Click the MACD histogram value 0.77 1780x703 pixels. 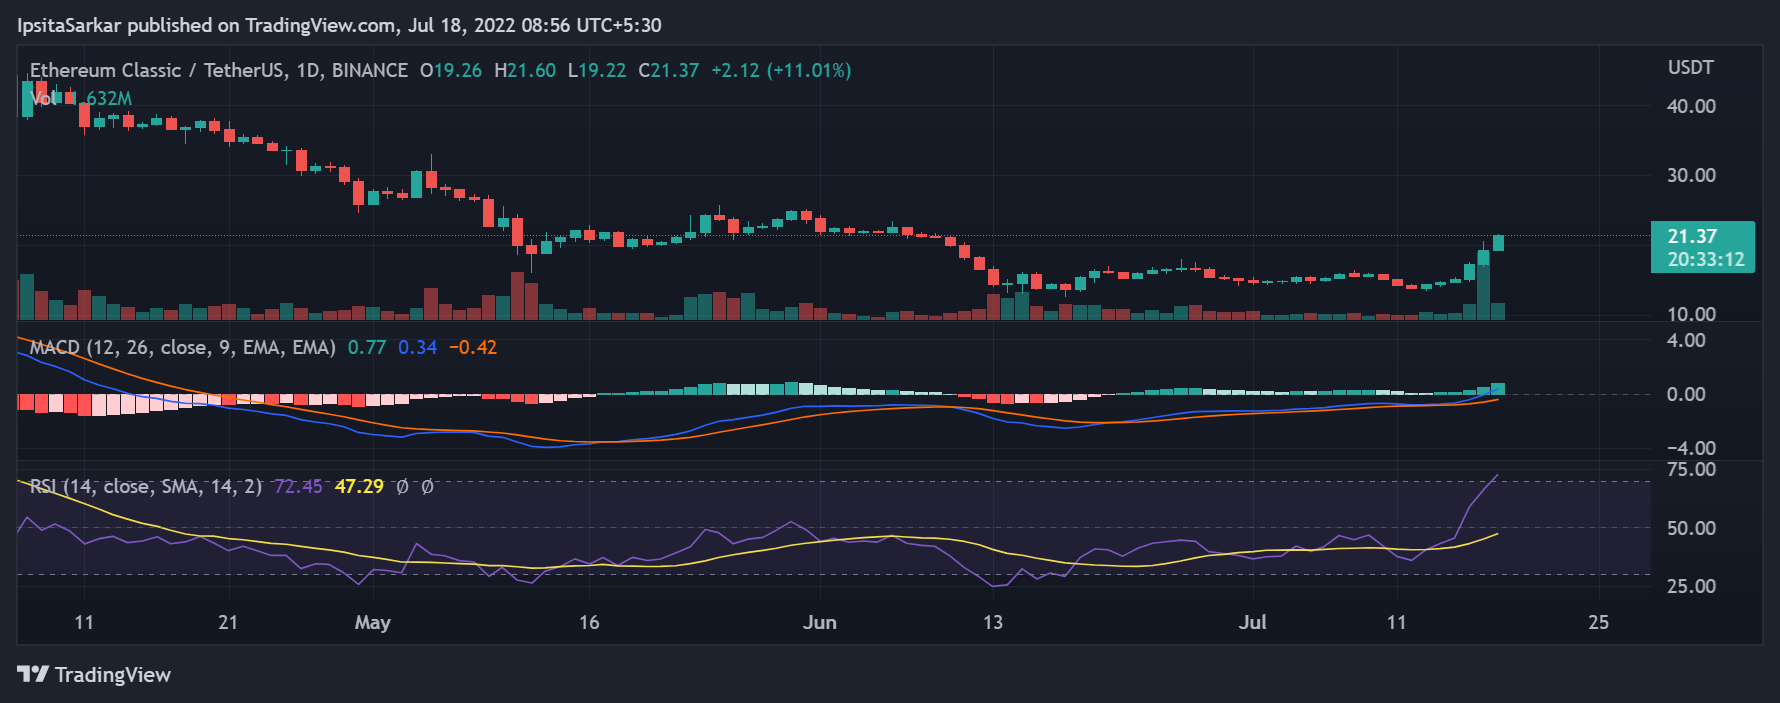[x=367, y=347]
